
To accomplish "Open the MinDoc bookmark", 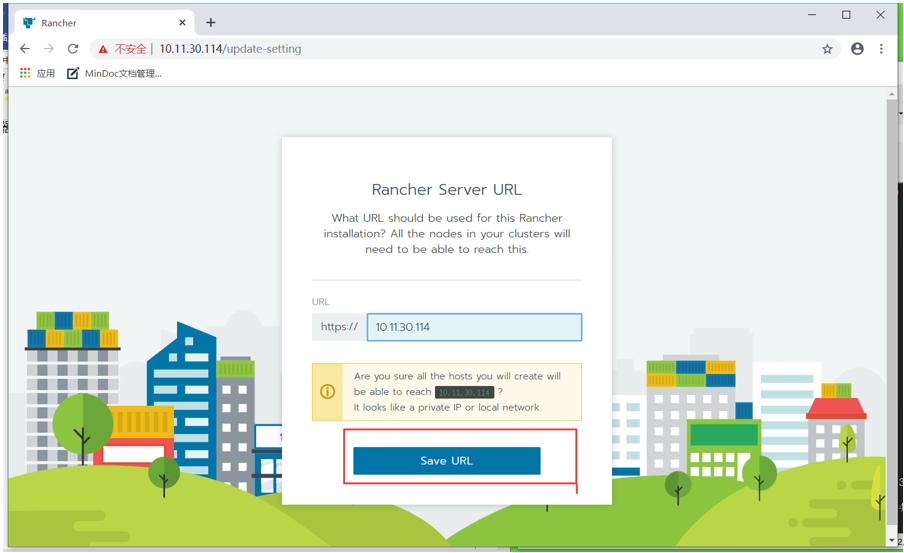I will tap(114, 73).
